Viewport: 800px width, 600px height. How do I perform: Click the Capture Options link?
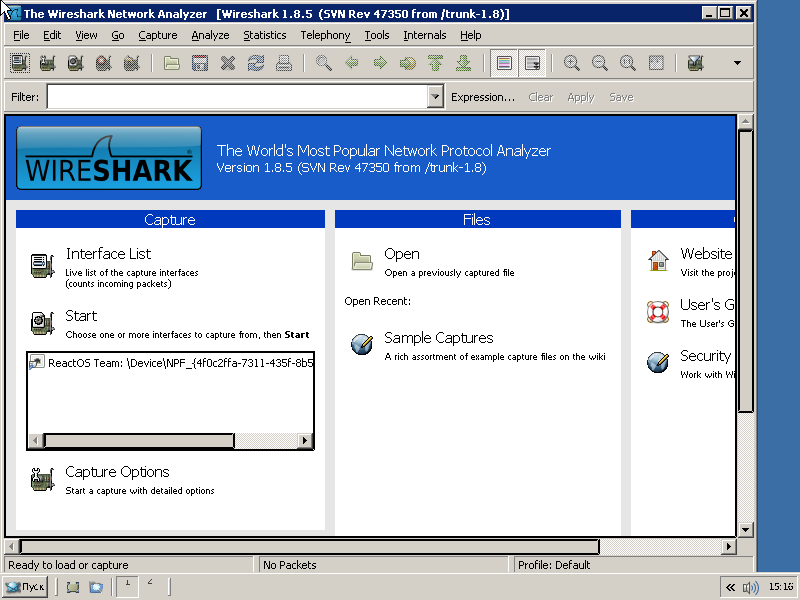pyautogui.click(x=117, y=472)
